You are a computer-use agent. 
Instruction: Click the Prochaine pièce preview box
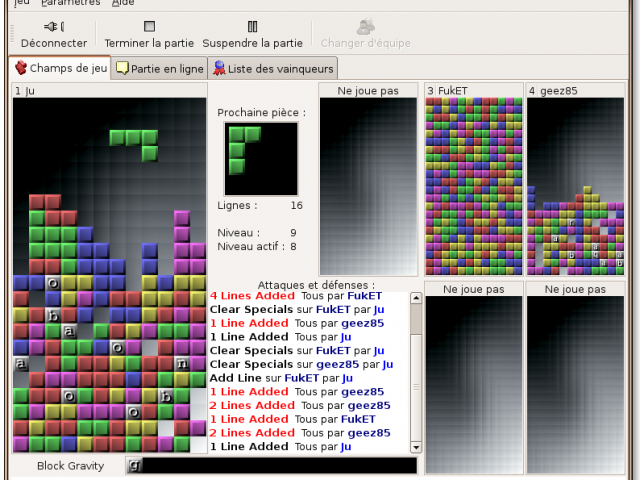tap(261, 159)
